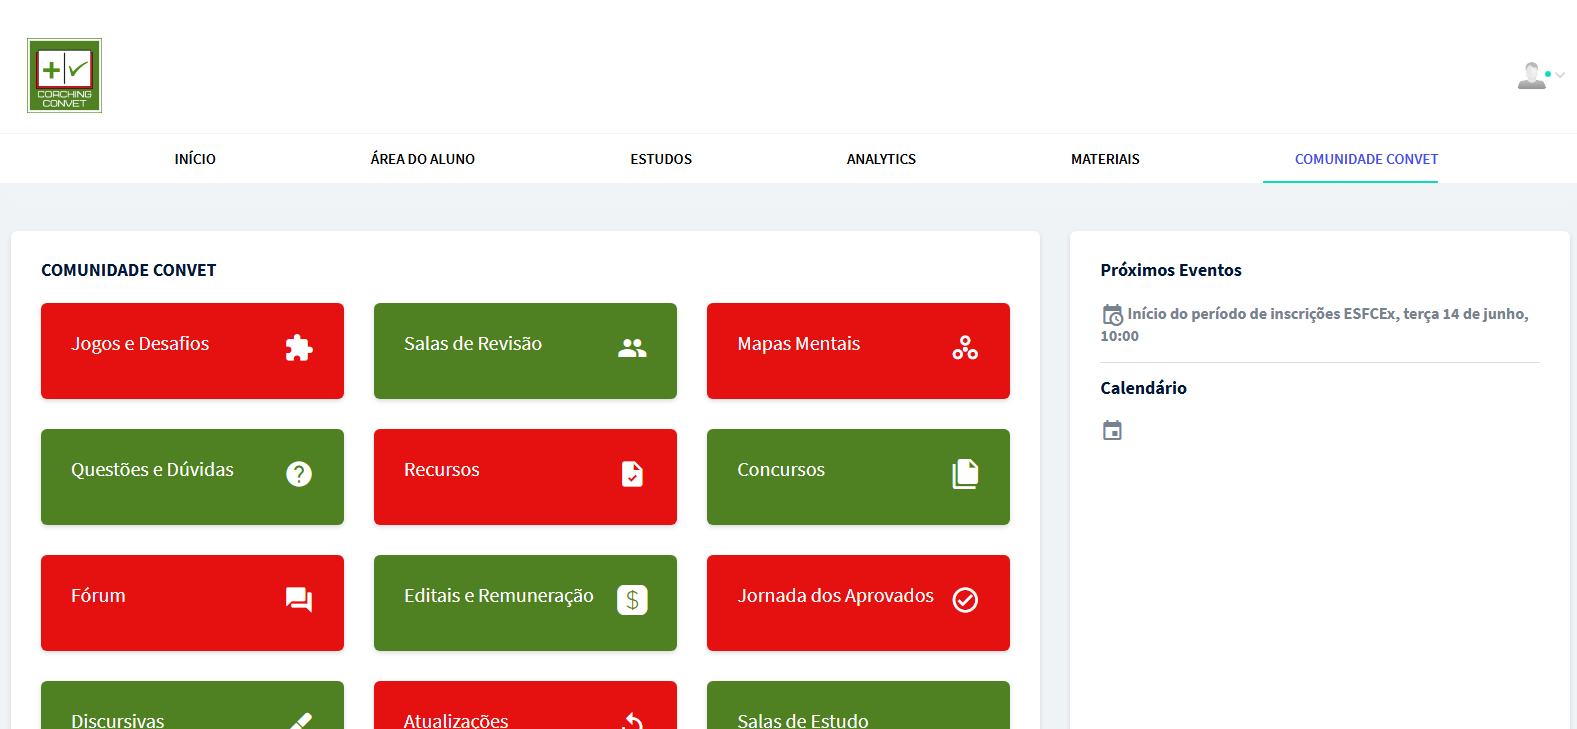Switch to the ÁREA DO ALUNO tab
Screen dimensions: 1577x729
[422, 159]
